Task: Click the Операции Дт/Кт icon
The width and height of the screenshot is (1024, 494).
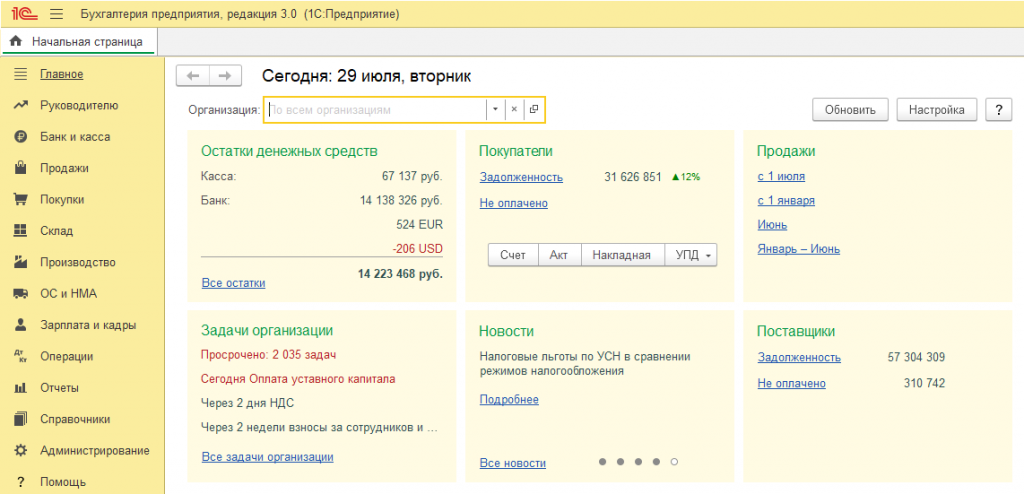Action: 21,356
